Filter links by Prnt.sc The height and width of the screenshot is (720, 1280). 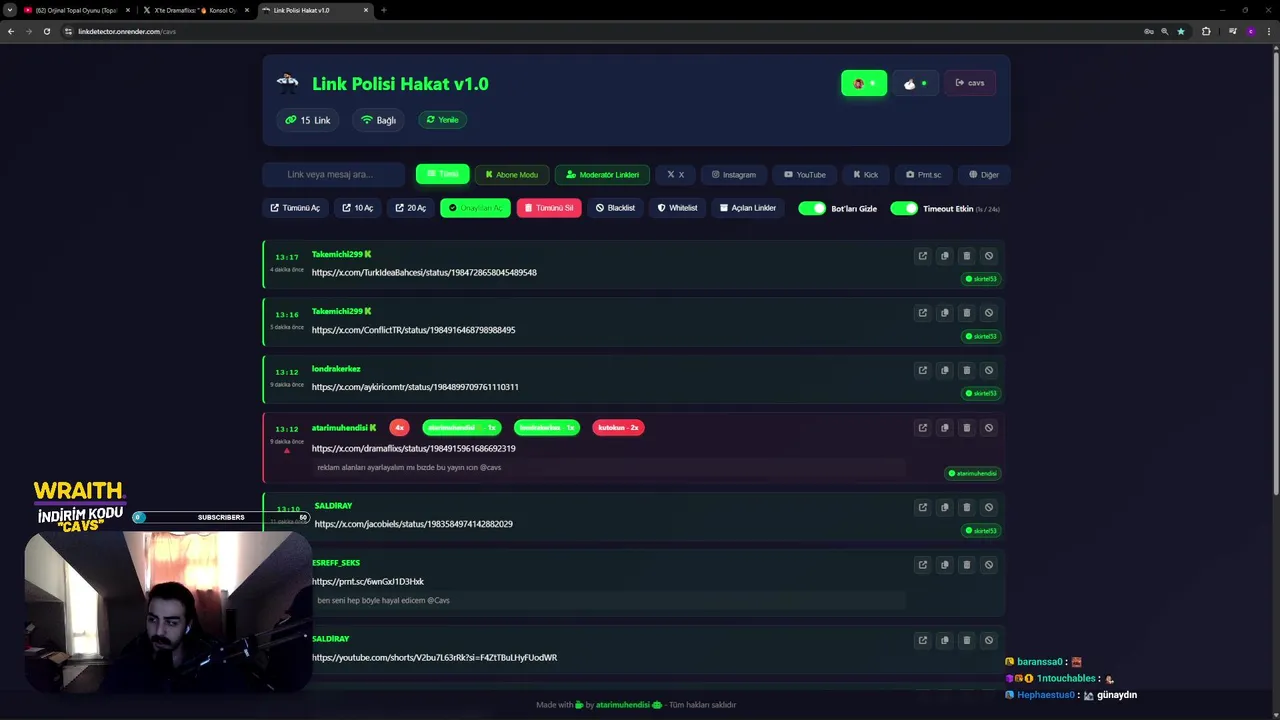click(923, 174)
